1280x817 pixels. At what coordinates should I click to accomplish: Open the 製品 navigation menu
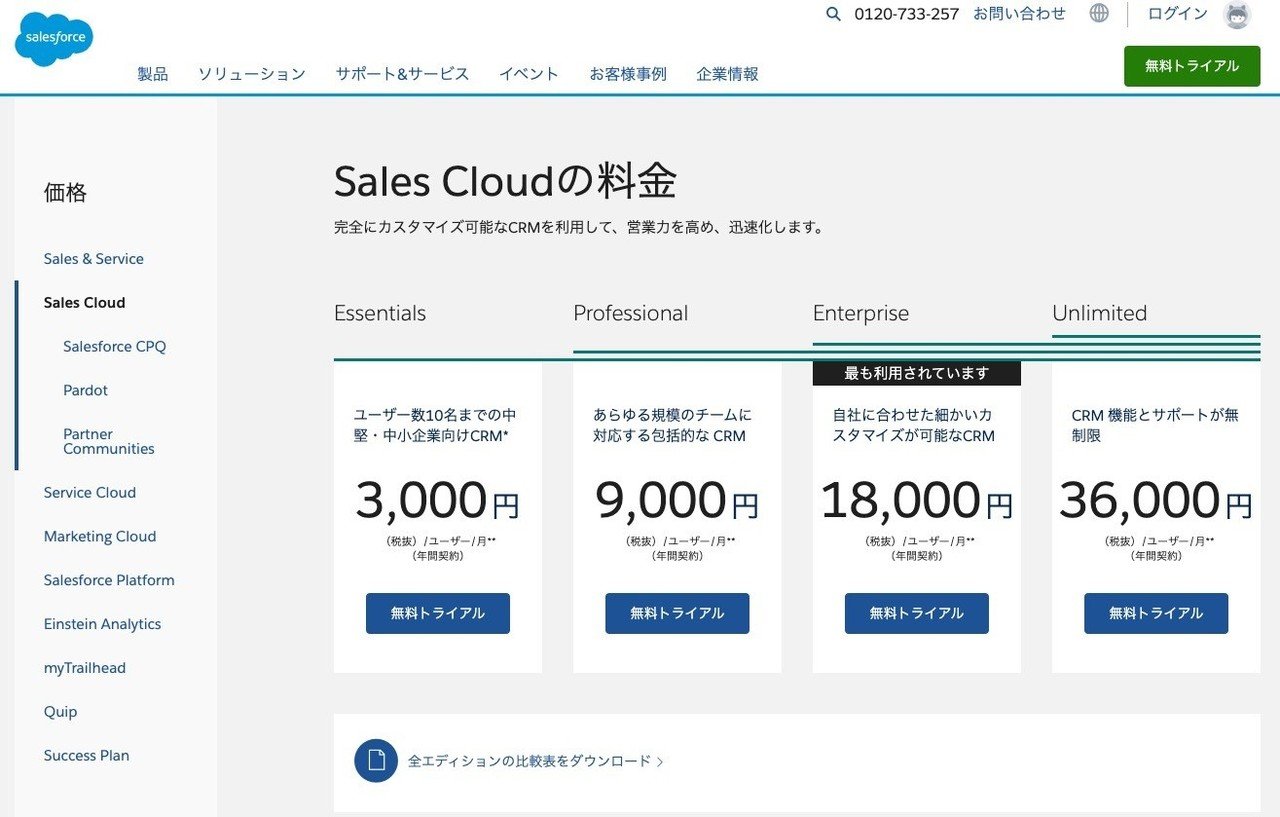coord(153,74)
